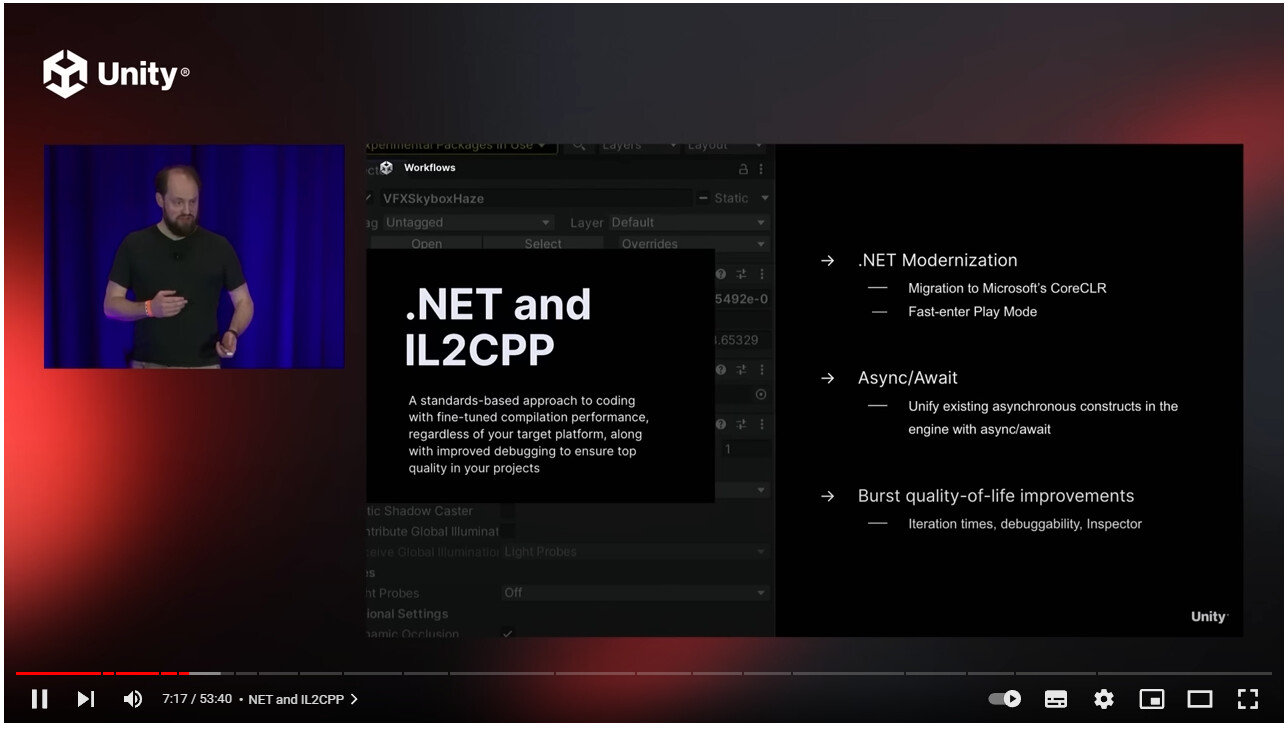Click the help question mark on the component header
This screenshot has width=1288, height=729.
722,272
